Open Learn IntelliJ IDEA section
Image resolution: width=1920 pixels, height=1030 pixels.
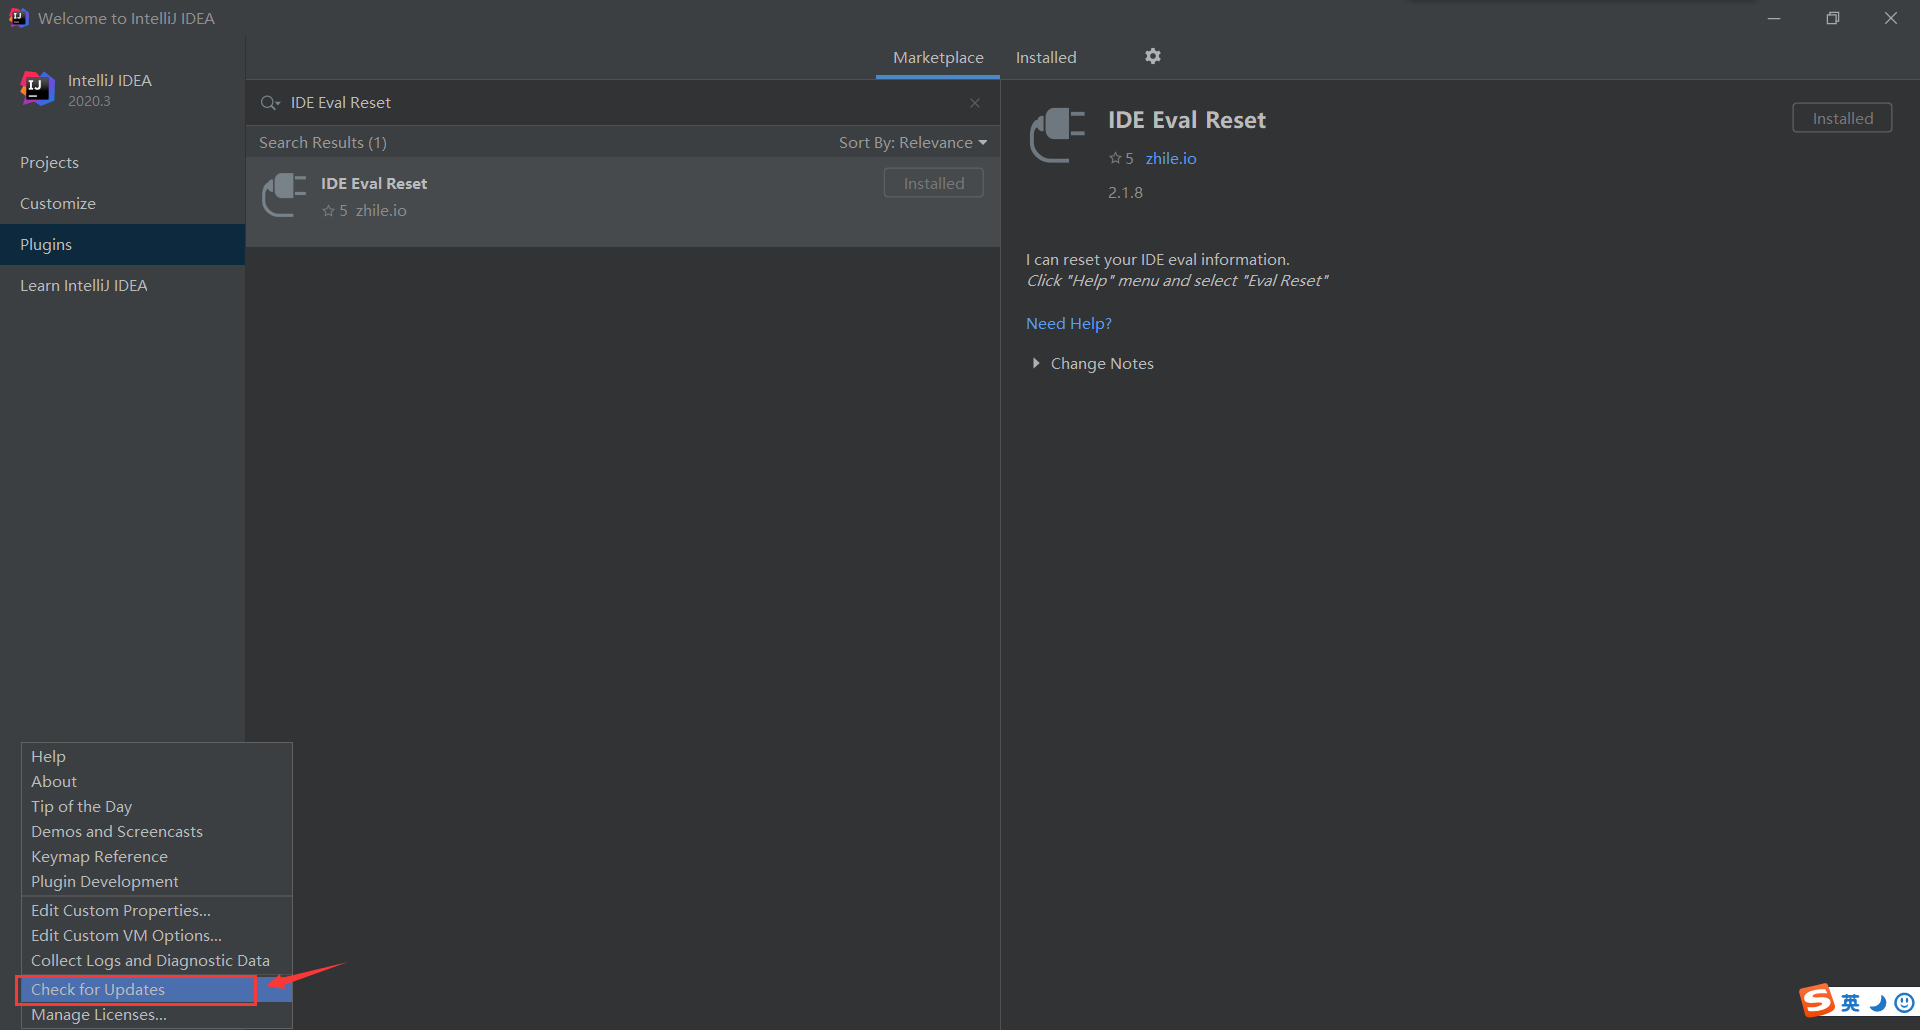click(122, 285)
